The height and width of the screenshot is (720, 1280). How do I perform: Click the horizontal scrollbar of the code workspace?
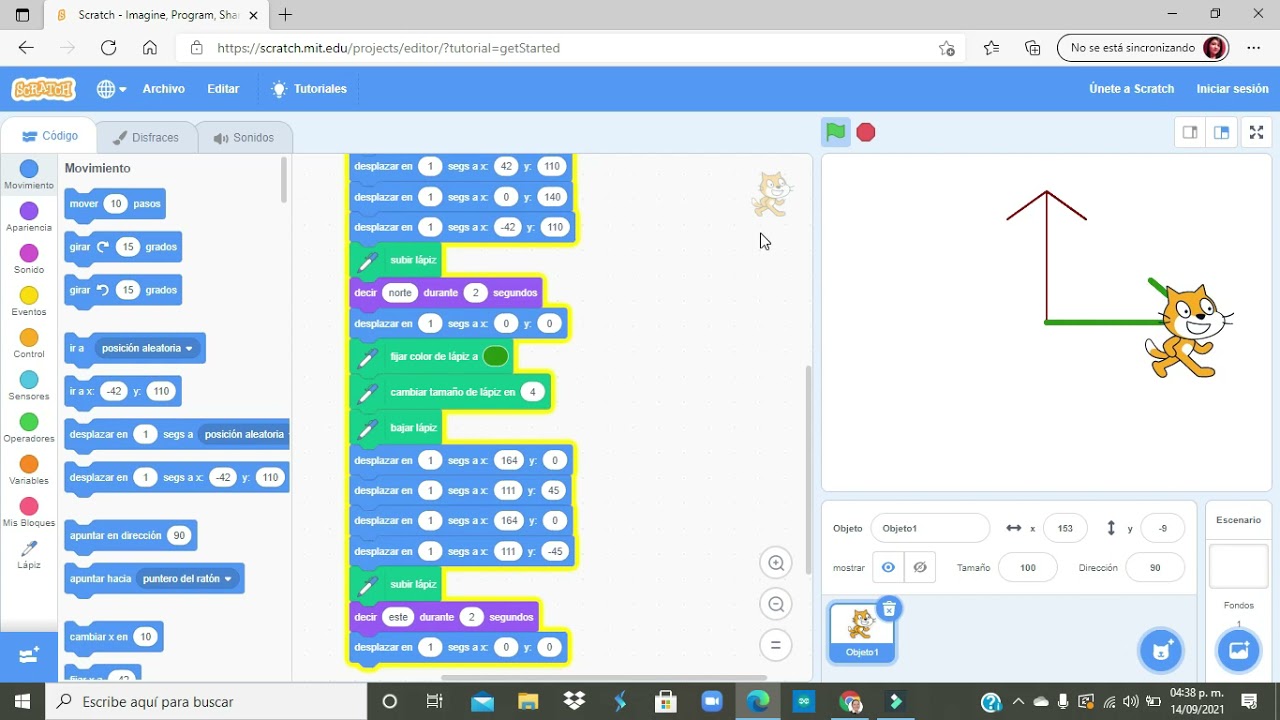pyautogui.click(x=603, y=677)
